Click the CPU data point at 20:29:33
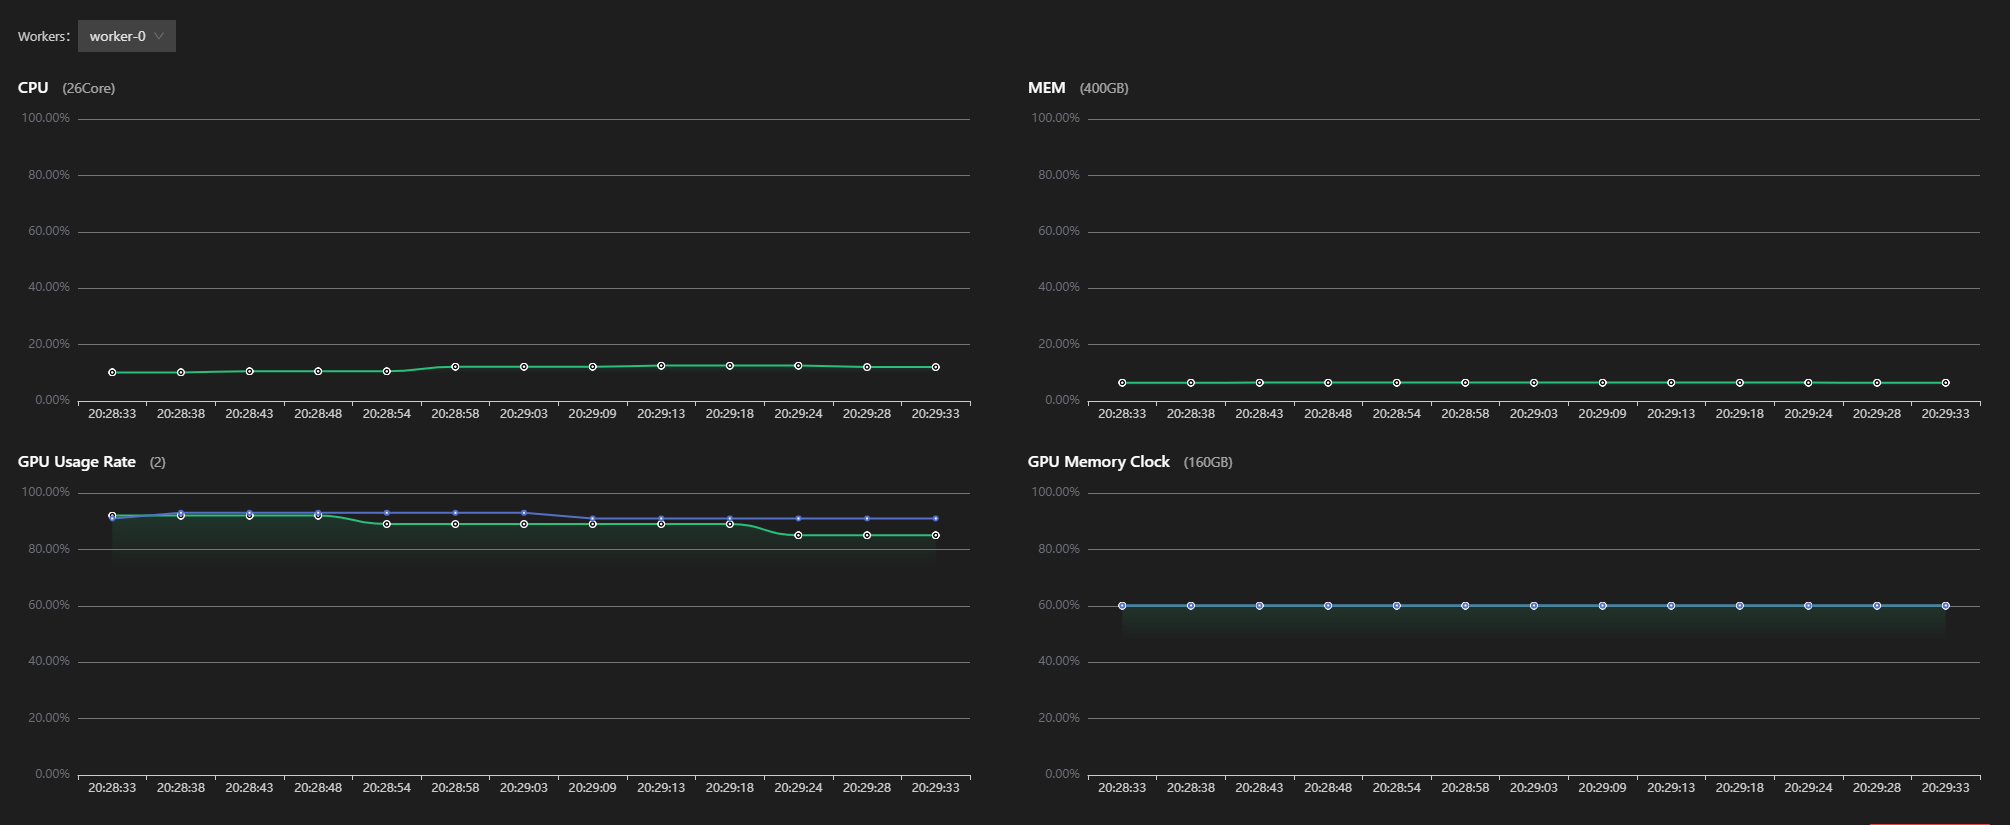 point(935,367)
